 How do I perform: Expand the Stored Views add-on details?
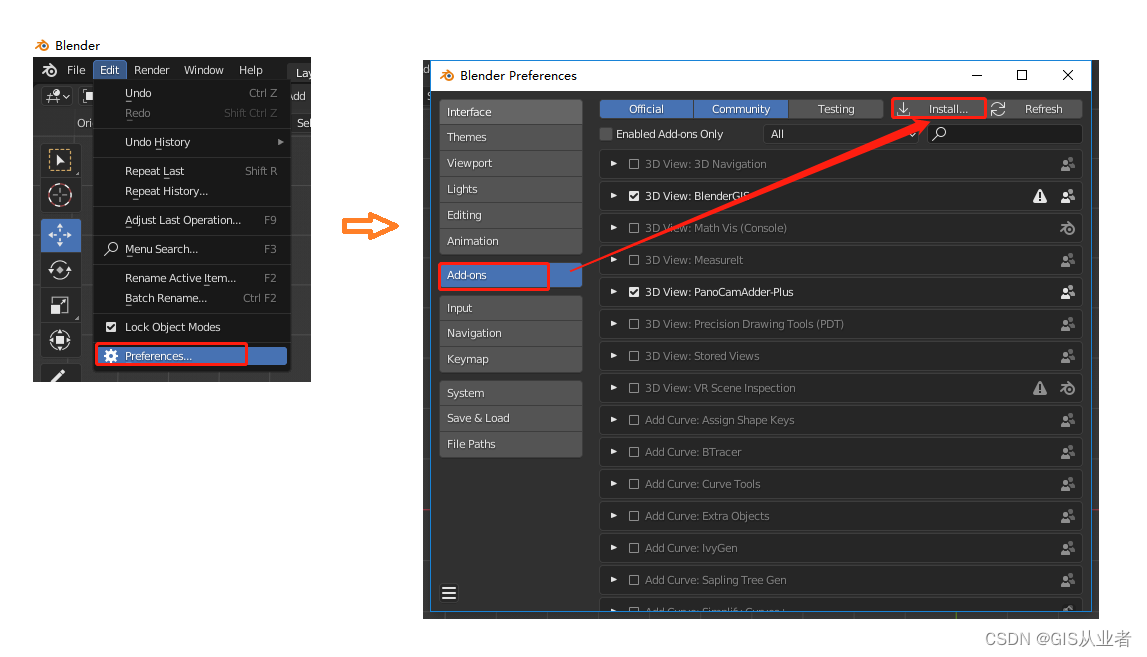coord(614,356)
